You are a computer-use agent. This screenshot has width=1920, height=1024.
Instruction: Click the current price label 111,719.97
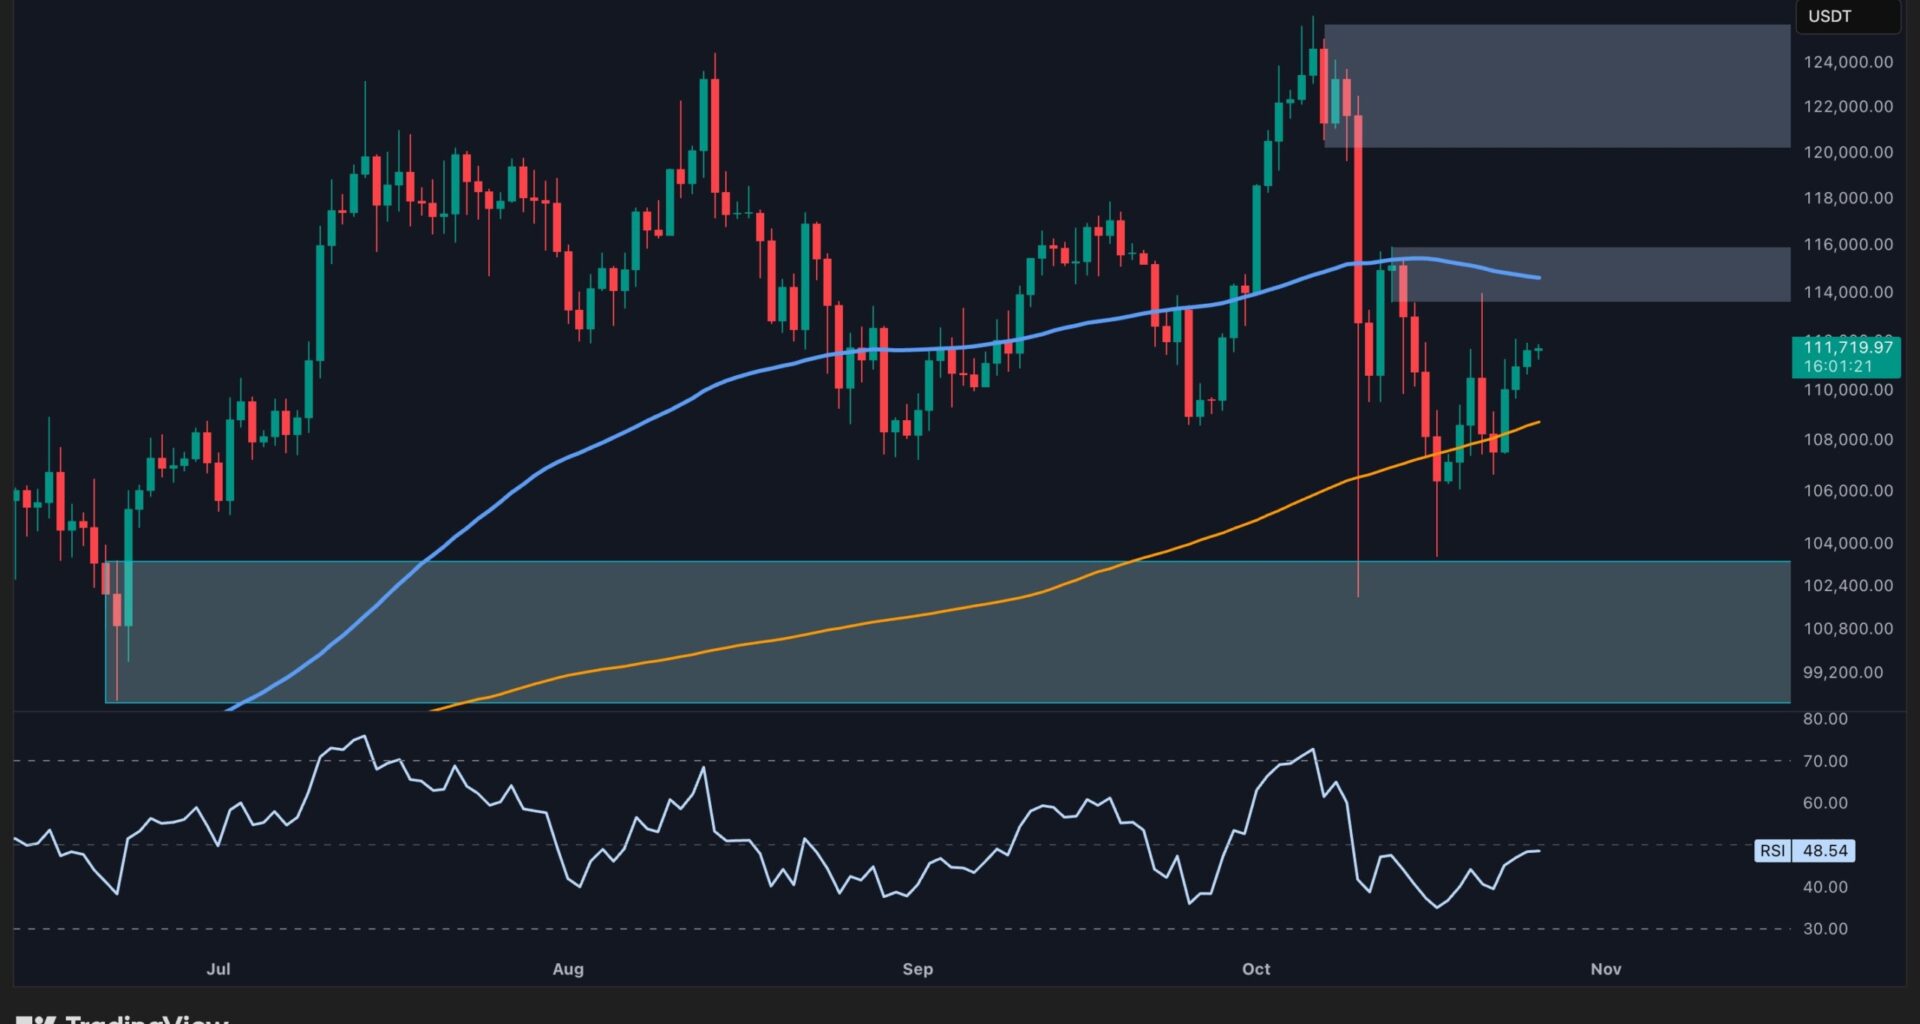coord(1846,356)
